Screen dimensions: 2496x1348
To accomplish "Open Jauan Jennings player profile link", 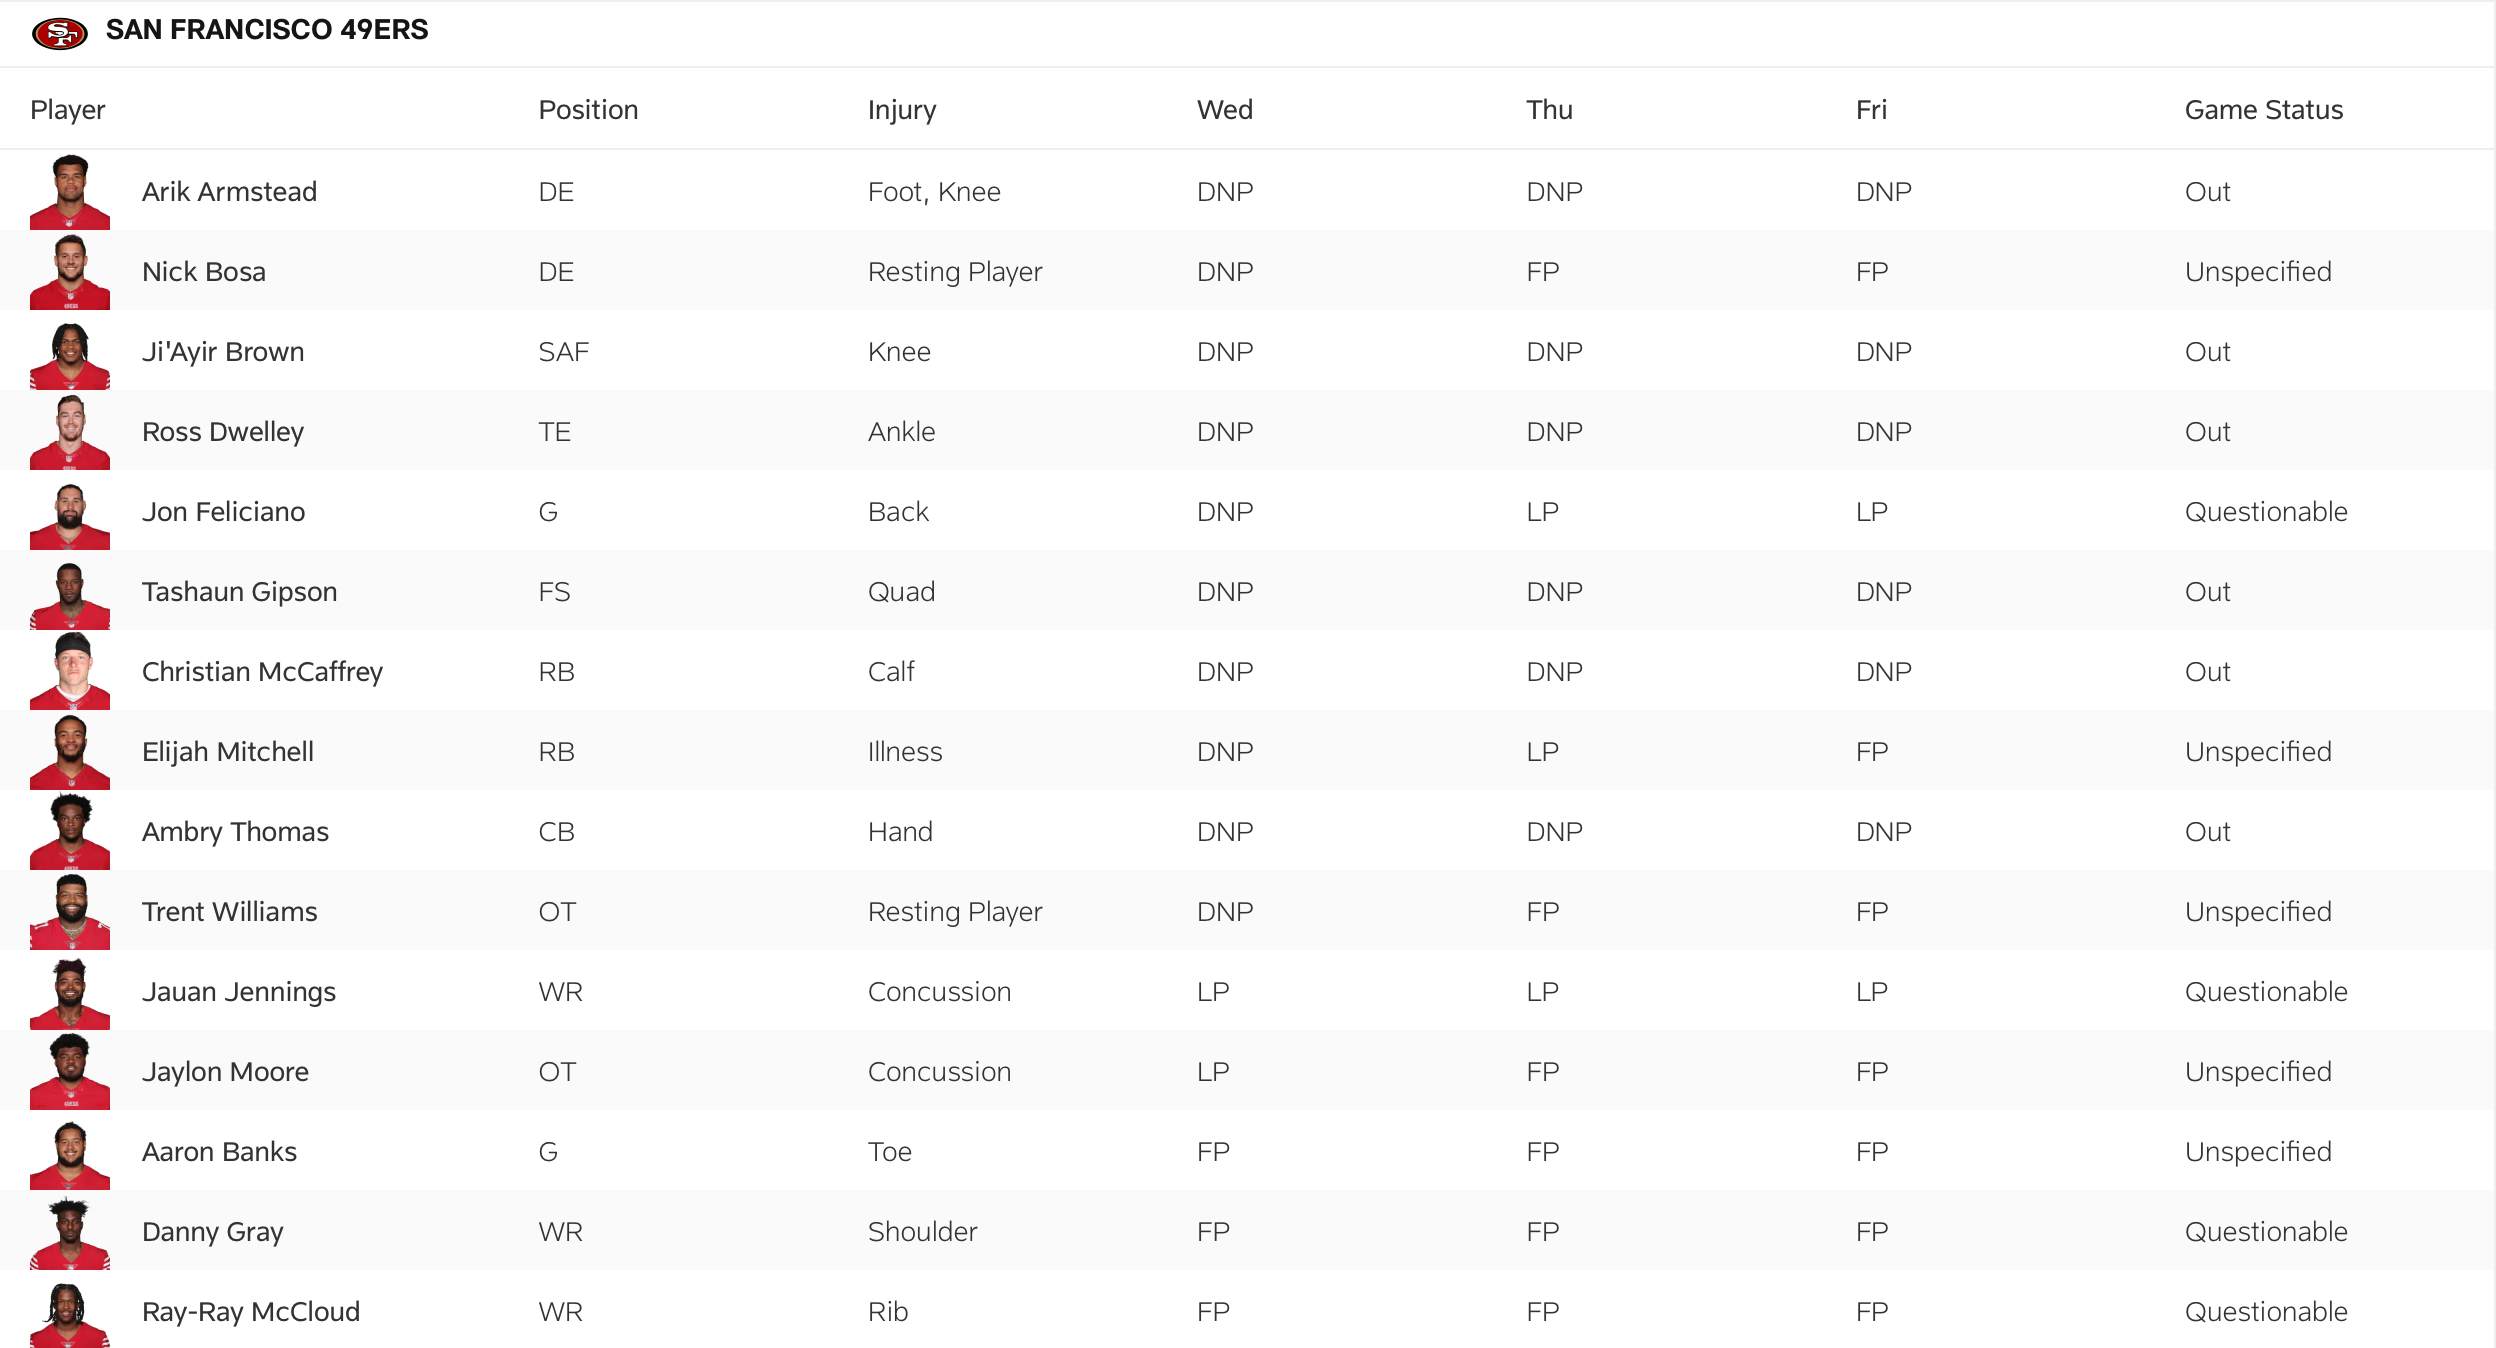I will 239,992.
